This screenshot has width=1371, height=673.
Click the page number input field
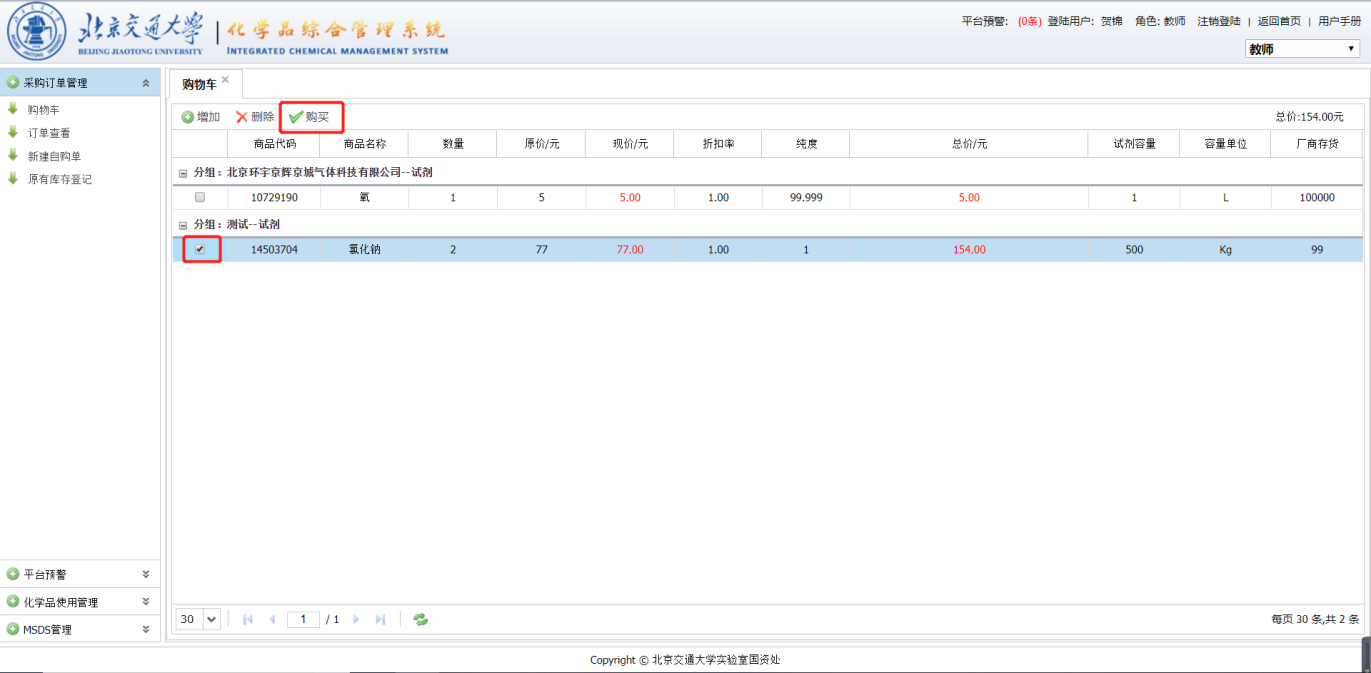tap(303, 620)
